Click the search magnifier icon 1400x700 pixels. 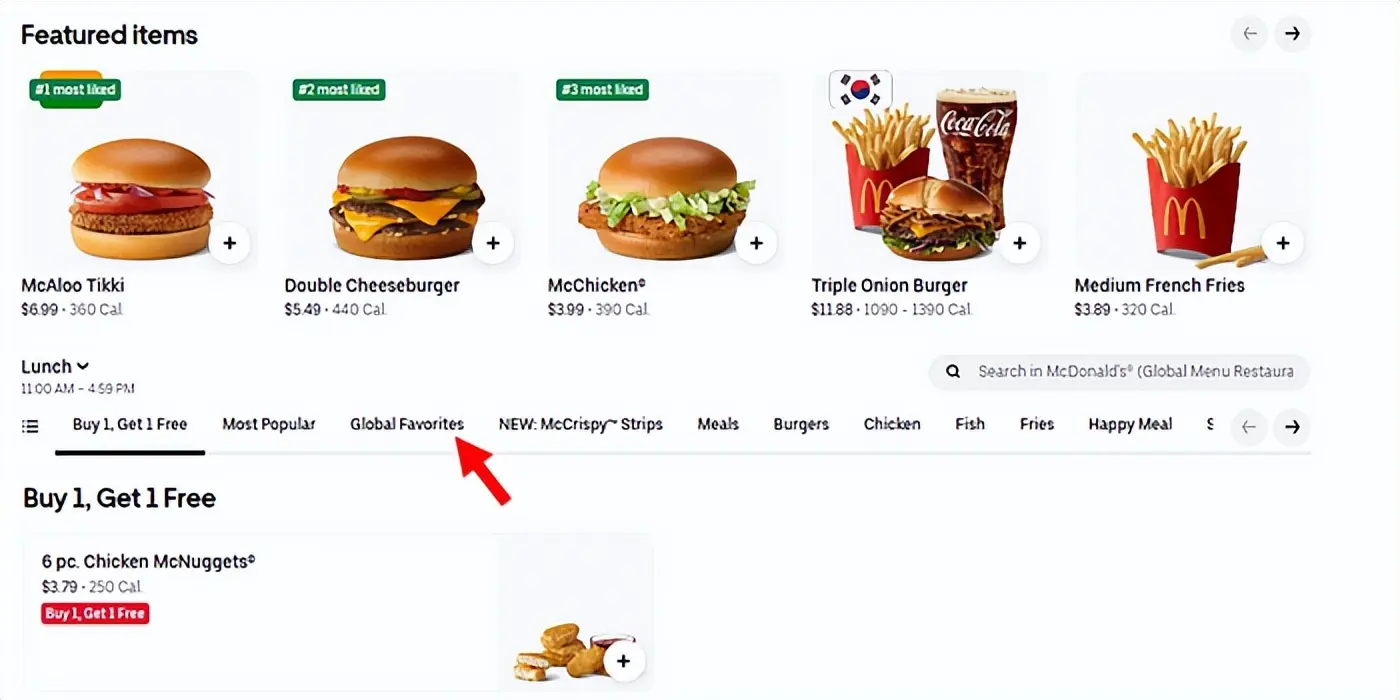[x=954, y=372]
